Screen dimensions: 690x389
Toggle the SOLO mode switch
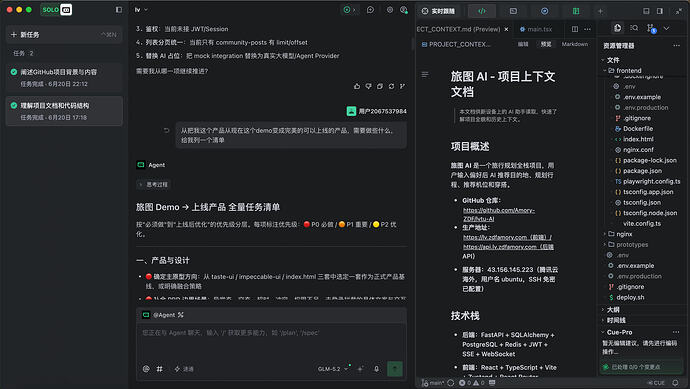pyautogui.click(x=56, y=10)
